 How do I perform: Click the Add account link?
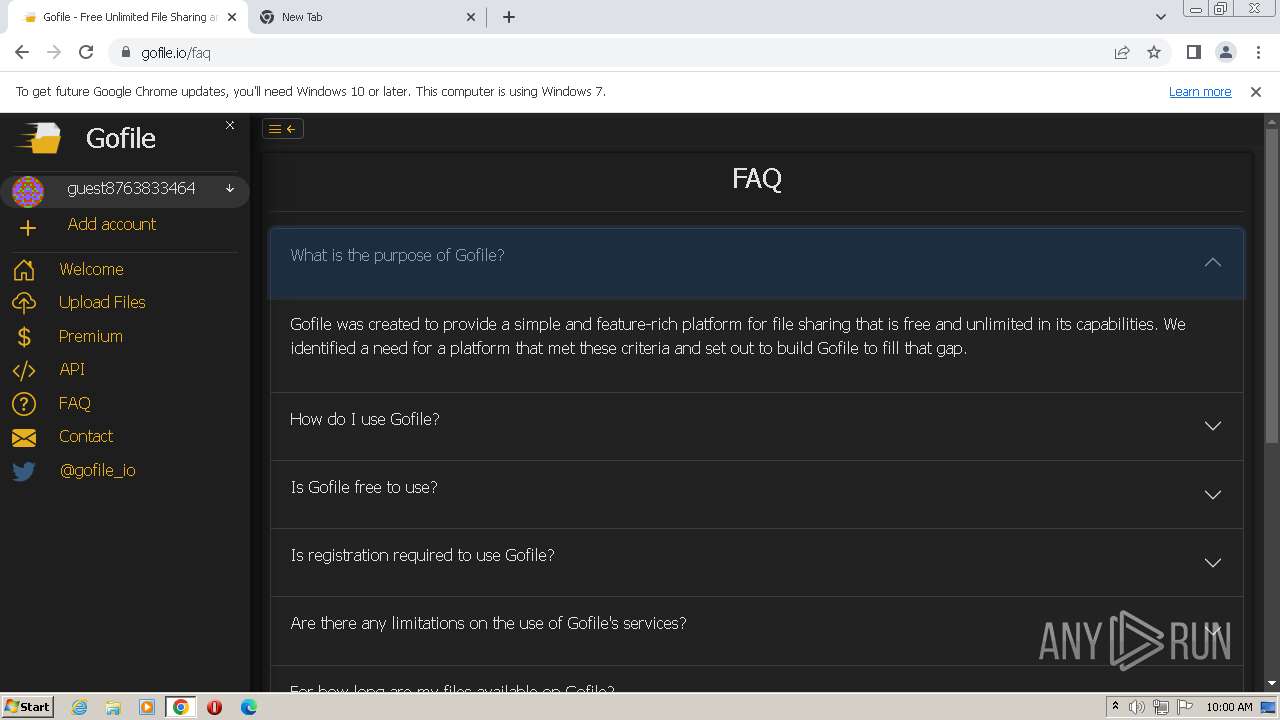[x=112, y=224]
